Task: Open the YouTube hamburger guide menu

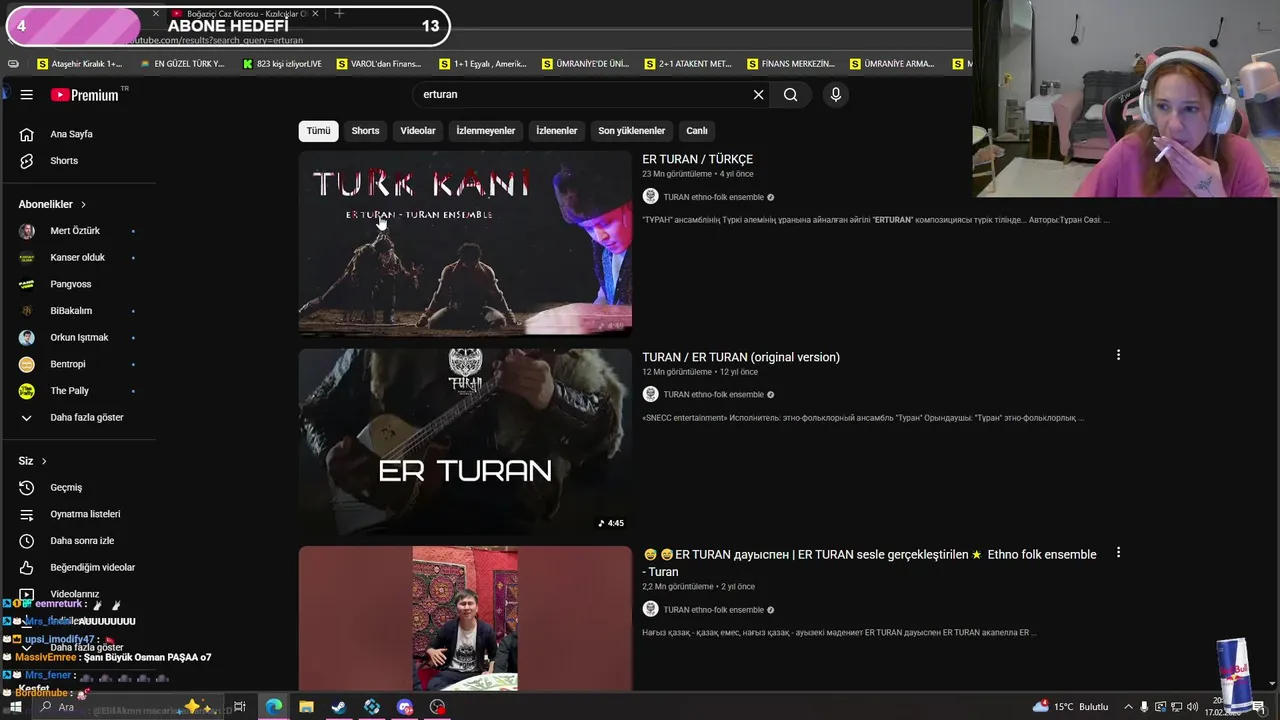Action: tap(27, 95)
